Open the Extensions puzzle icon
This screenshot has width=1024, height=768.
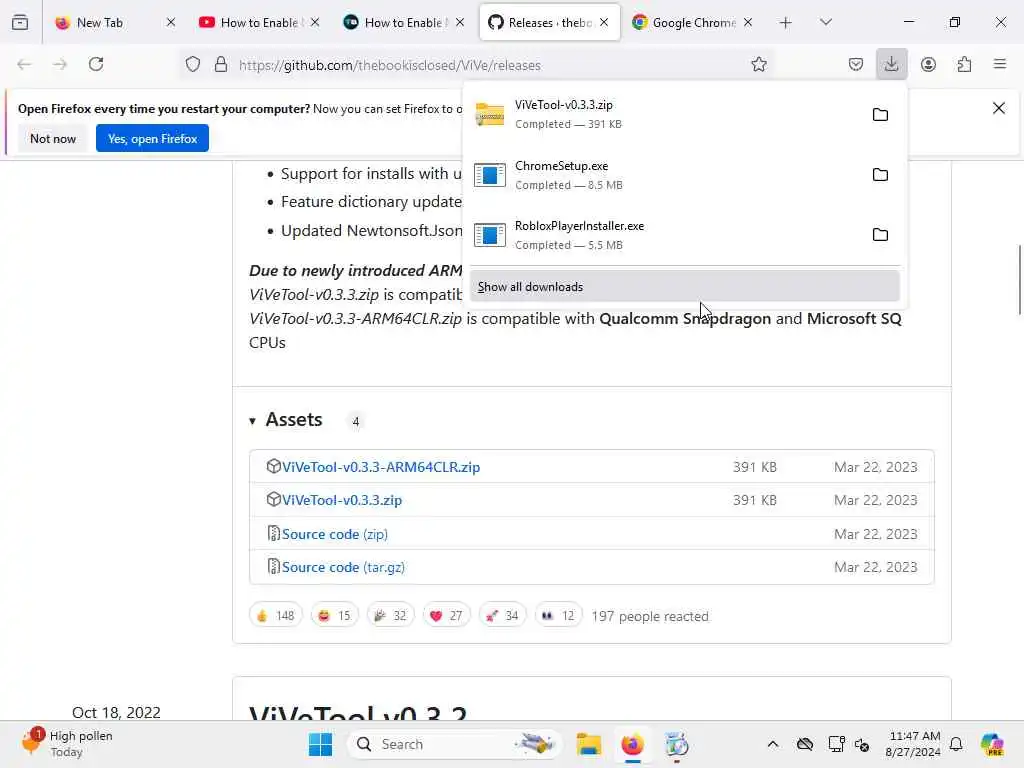click(964, 64)
